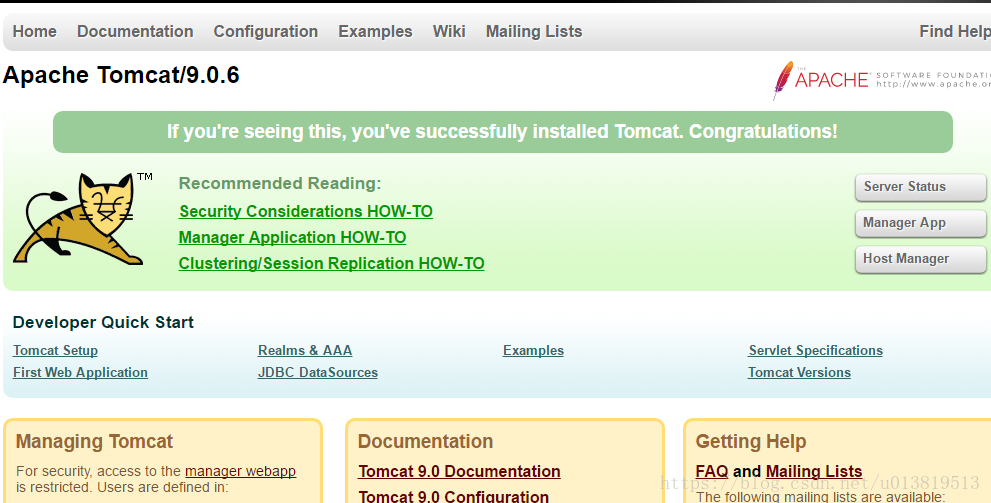Click the Server Status button
Viewport: 991px width, 503px height.
[x=921, y=187]
